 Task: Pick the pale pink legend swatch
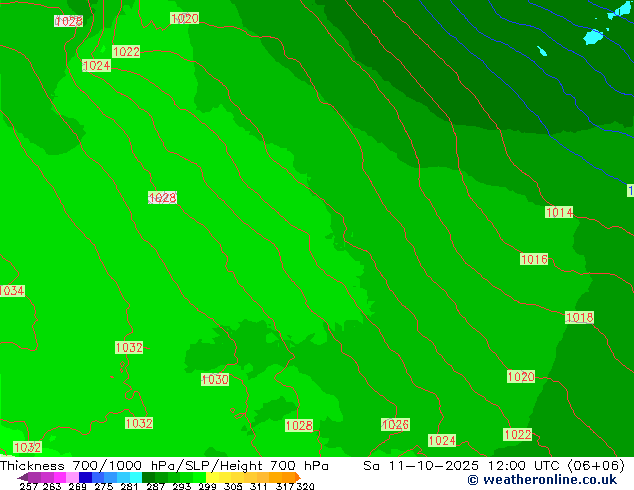pyautogui.click(x=72, y=477)
